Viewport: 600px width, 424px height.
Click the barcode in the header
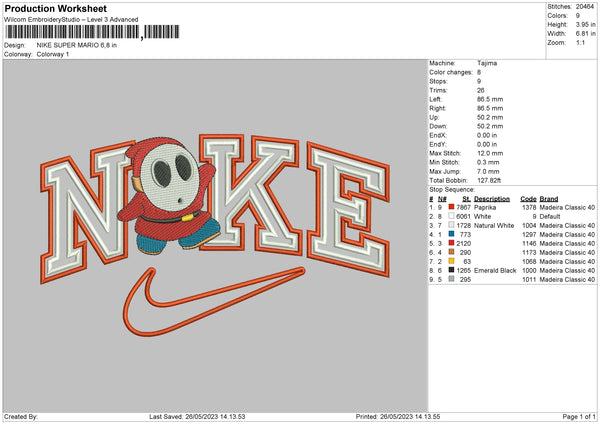[x=91, y=32]
